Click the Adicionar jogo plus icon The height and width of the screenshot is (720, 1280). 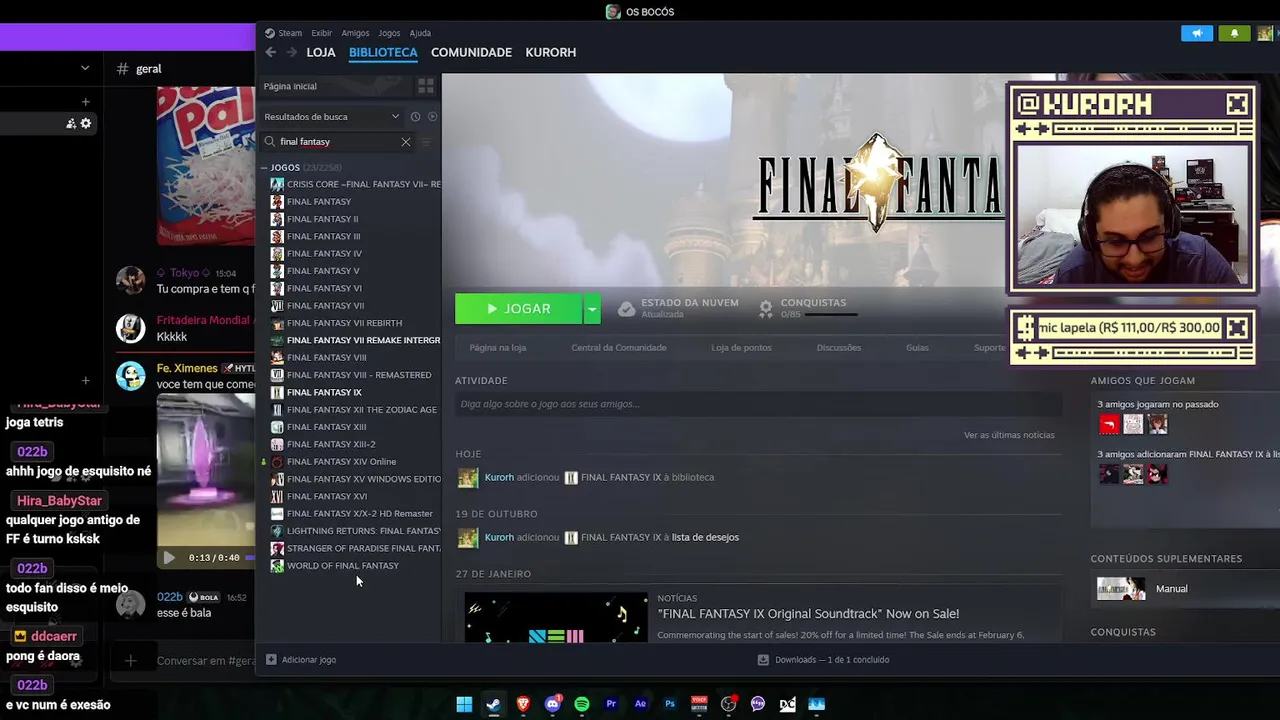tap(271, 660)
